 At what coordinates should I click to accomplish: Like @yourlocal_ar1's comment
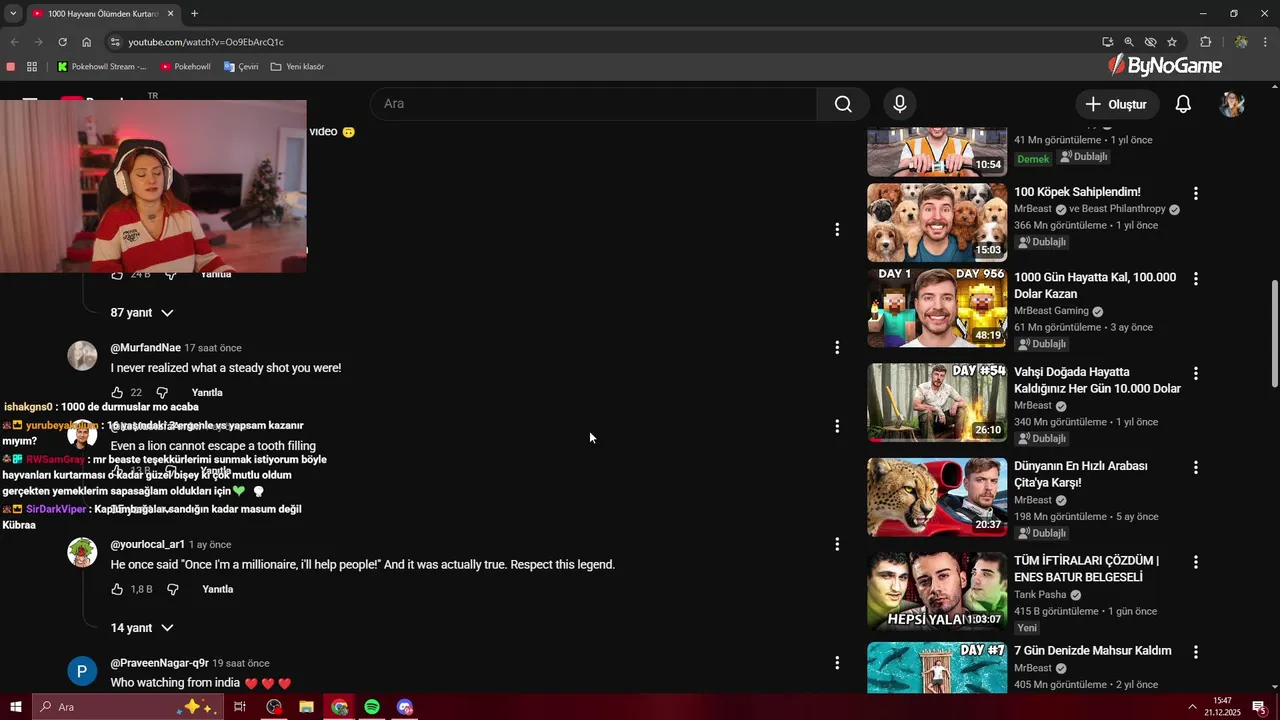tap(117, 590)
